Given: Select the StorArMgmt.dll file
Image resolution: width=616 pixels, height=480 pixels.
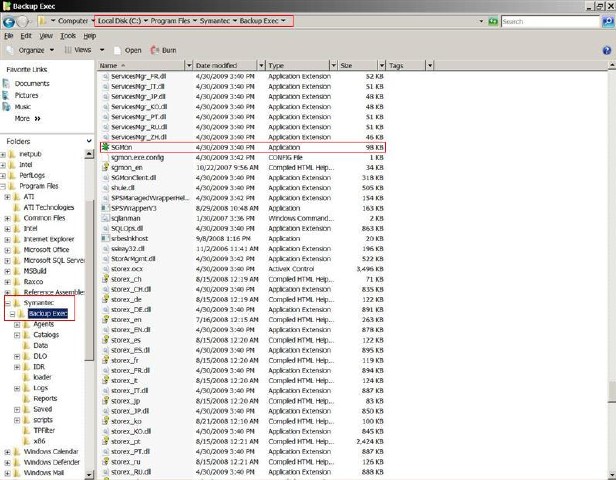Looking at the screenshot, I should coord(133,259).
